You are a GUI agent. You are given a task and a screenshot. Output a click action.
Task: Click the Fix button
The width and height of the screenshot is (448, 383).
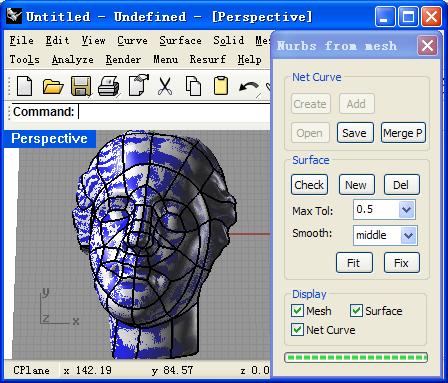(402, 263)
